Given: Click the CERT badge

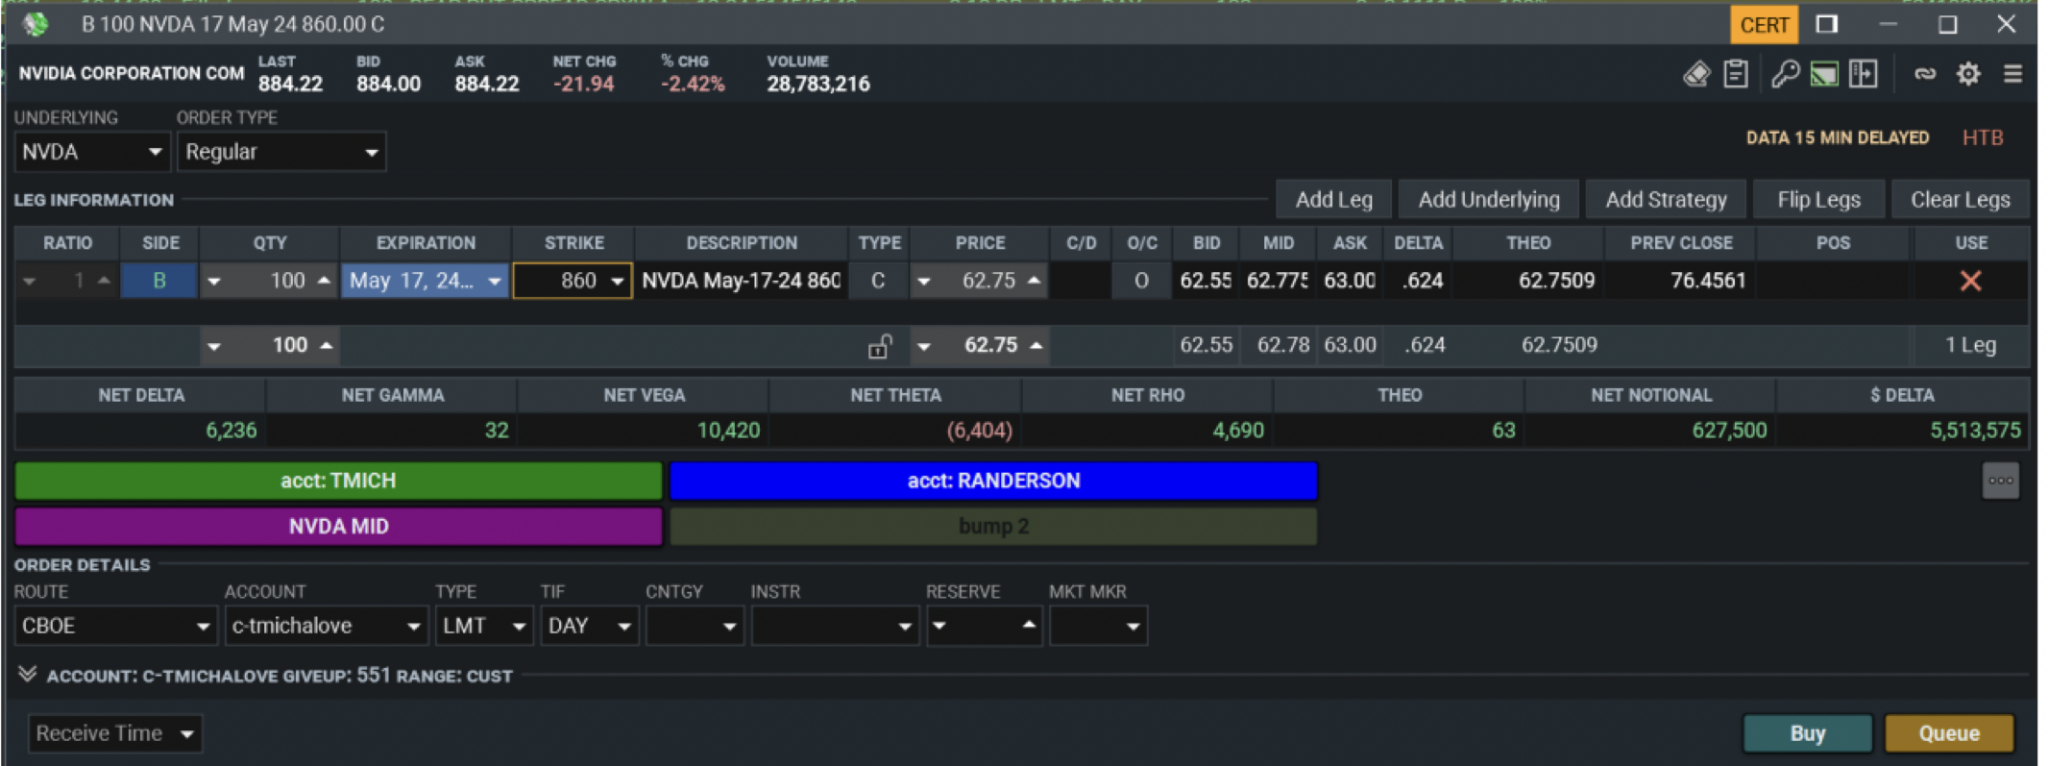Looking at the screenshot, I should (x=1764, y=25).
